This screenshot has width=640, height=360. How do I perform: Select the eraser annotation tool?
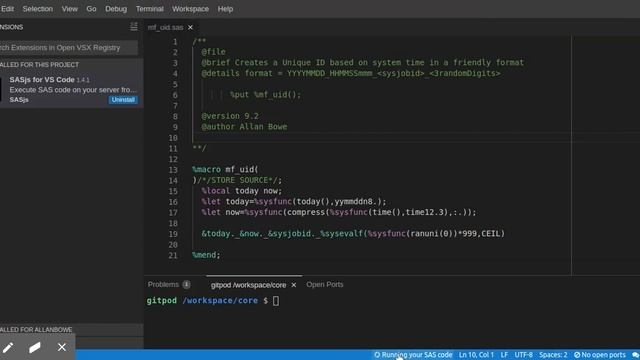point(35,347)
